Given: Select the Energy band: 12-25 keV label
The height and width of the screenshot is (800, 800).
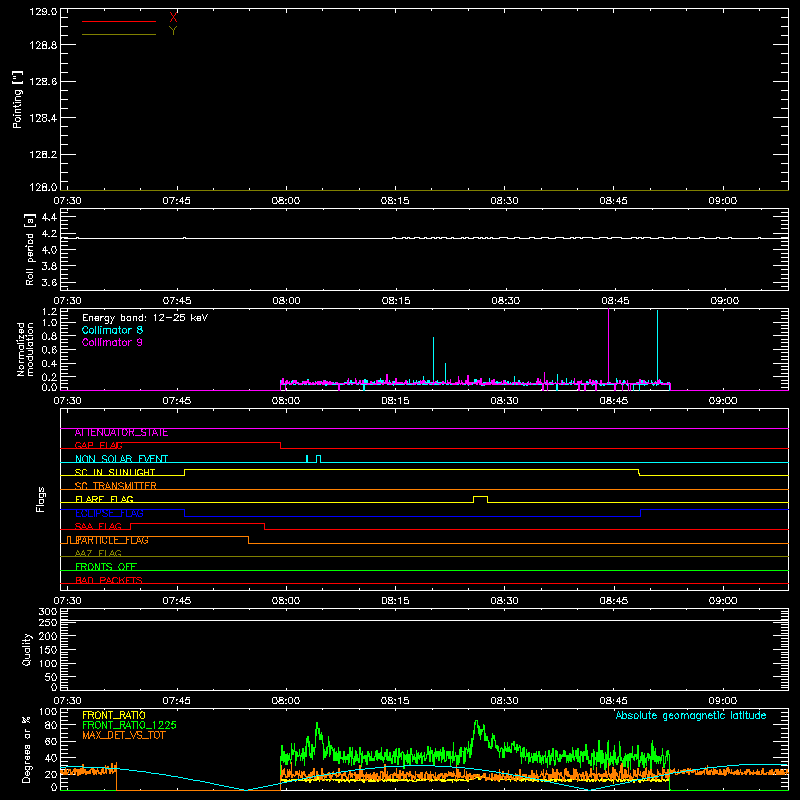Looking at the screenshot, I should pos(145,318).
